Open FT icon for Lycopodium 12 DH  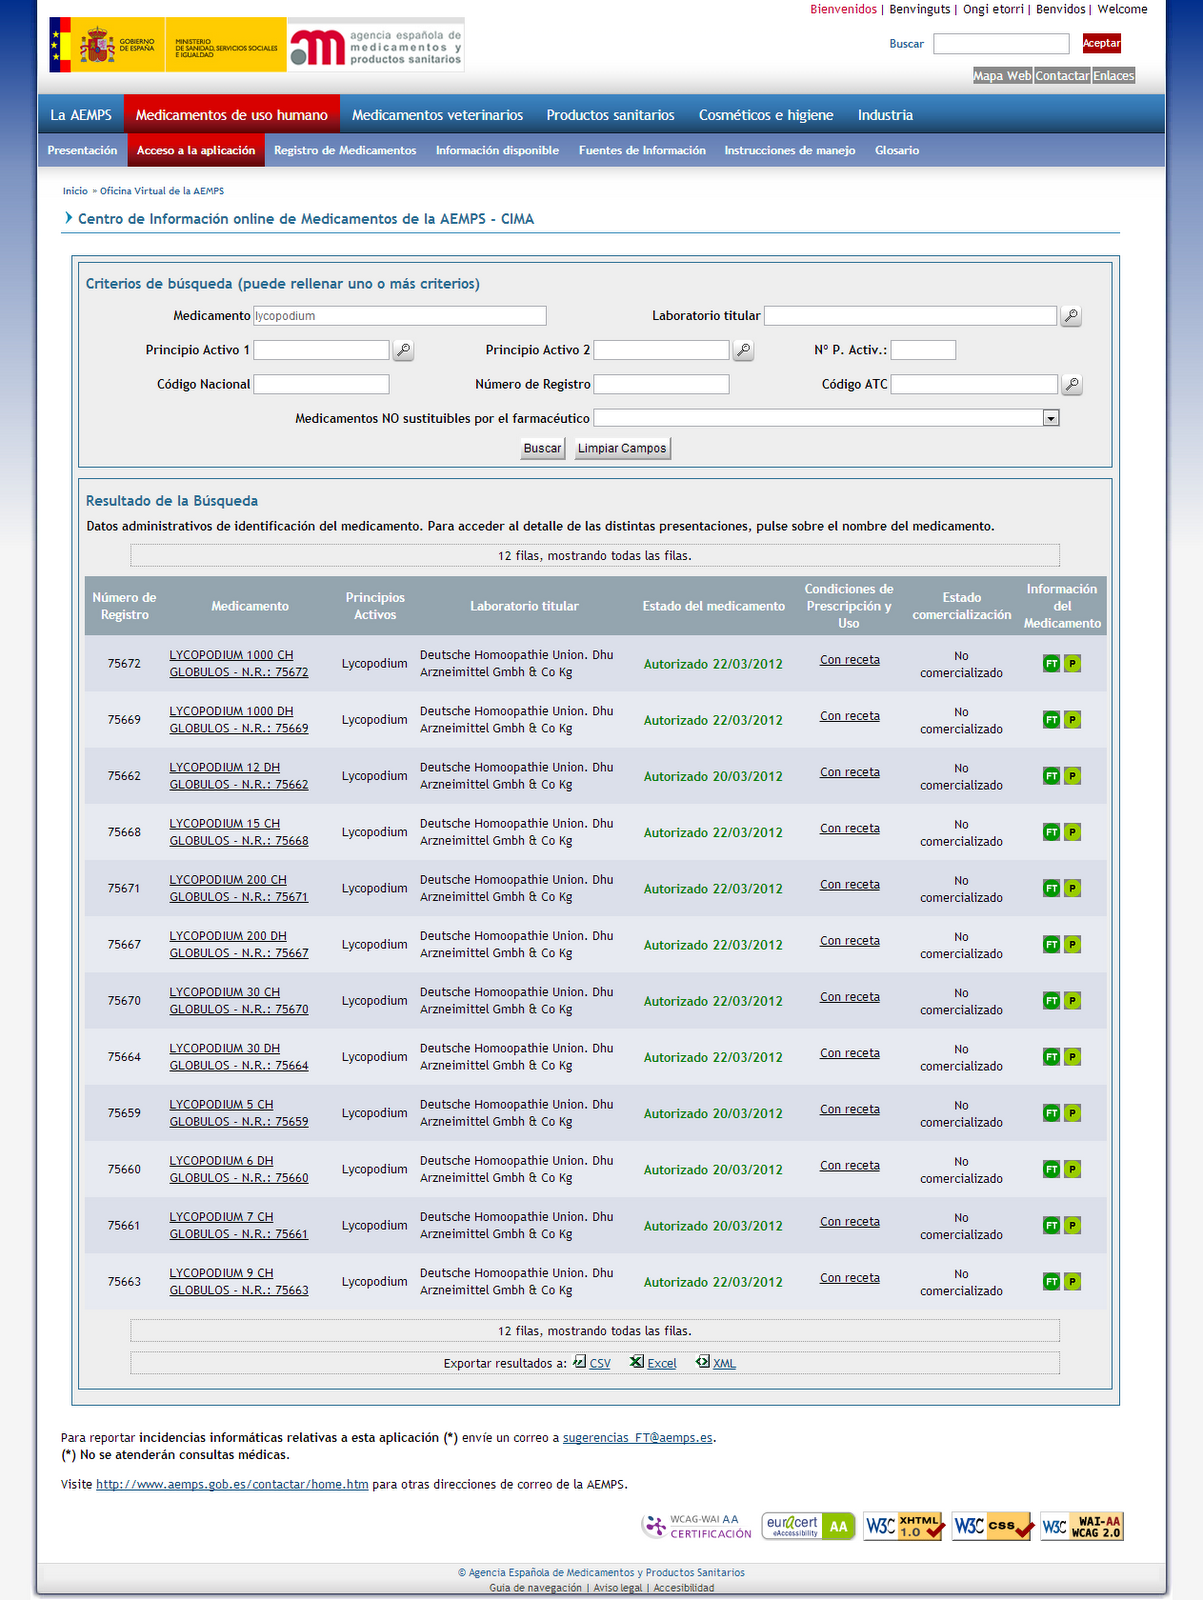point(1051,776)
